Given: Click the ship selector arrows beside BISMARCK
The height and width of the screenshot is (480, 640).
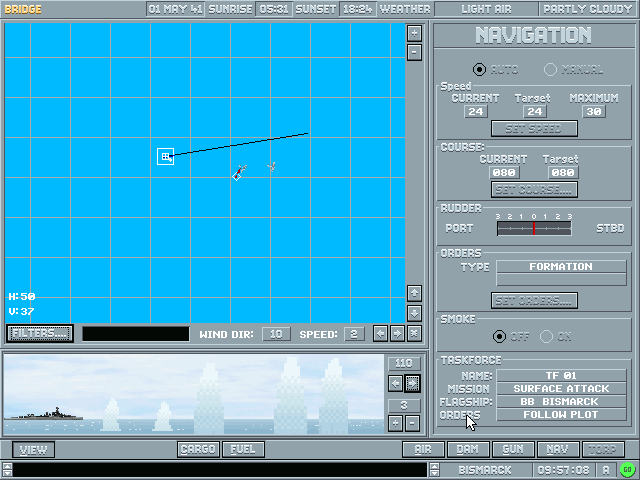Looking at the screenshot, I should point(434,470).
